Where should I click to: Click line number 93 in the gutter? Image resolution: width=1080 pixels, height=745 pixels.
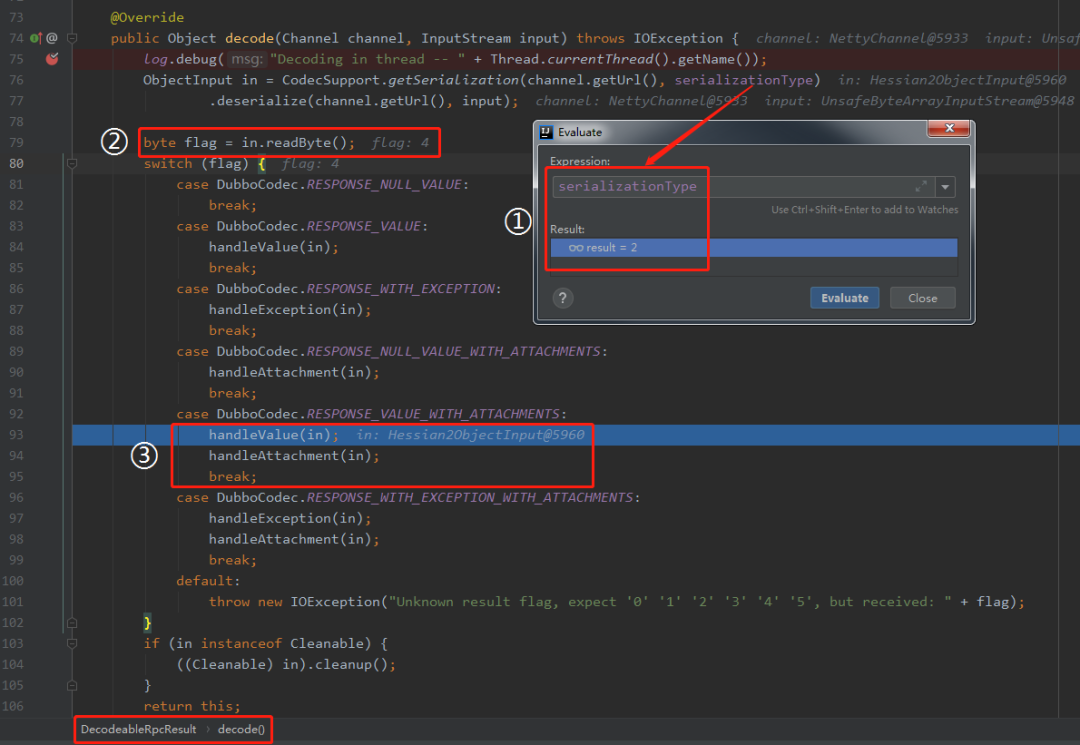[16, 435]
